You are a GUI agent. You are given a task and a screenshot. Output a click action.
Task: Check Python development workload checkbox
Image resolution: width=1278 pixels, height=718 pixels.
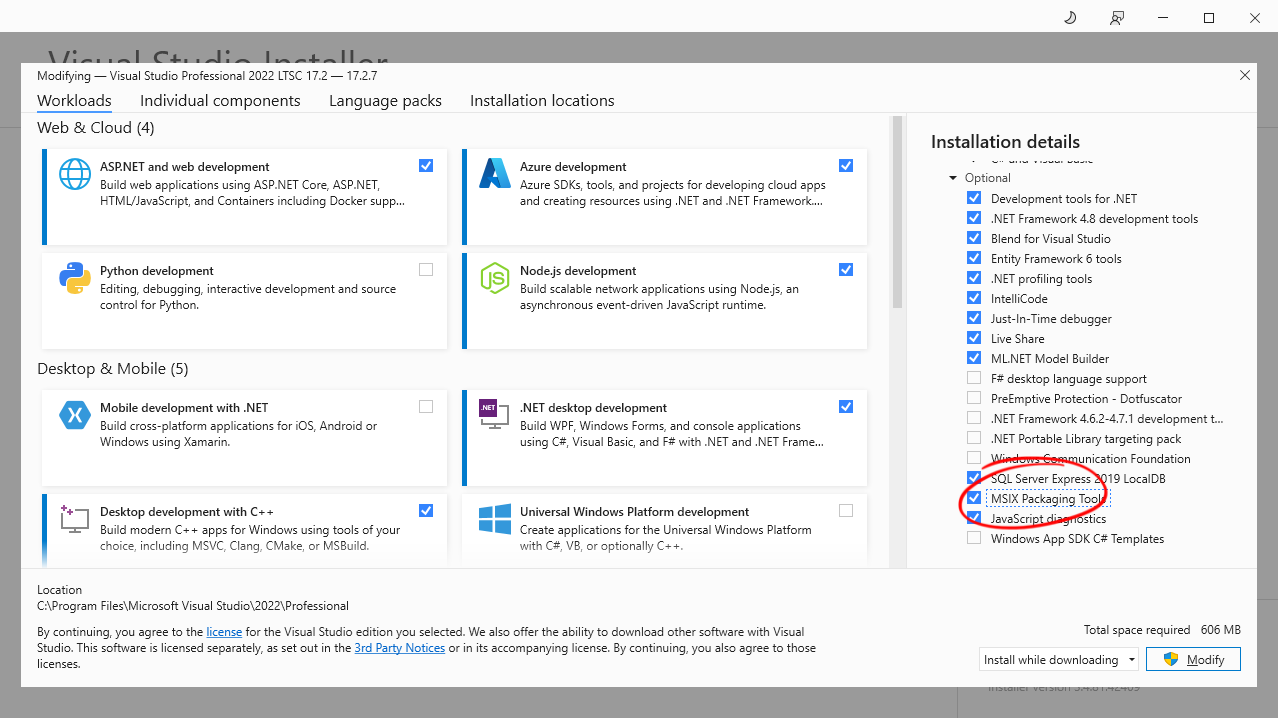(426, 269)
